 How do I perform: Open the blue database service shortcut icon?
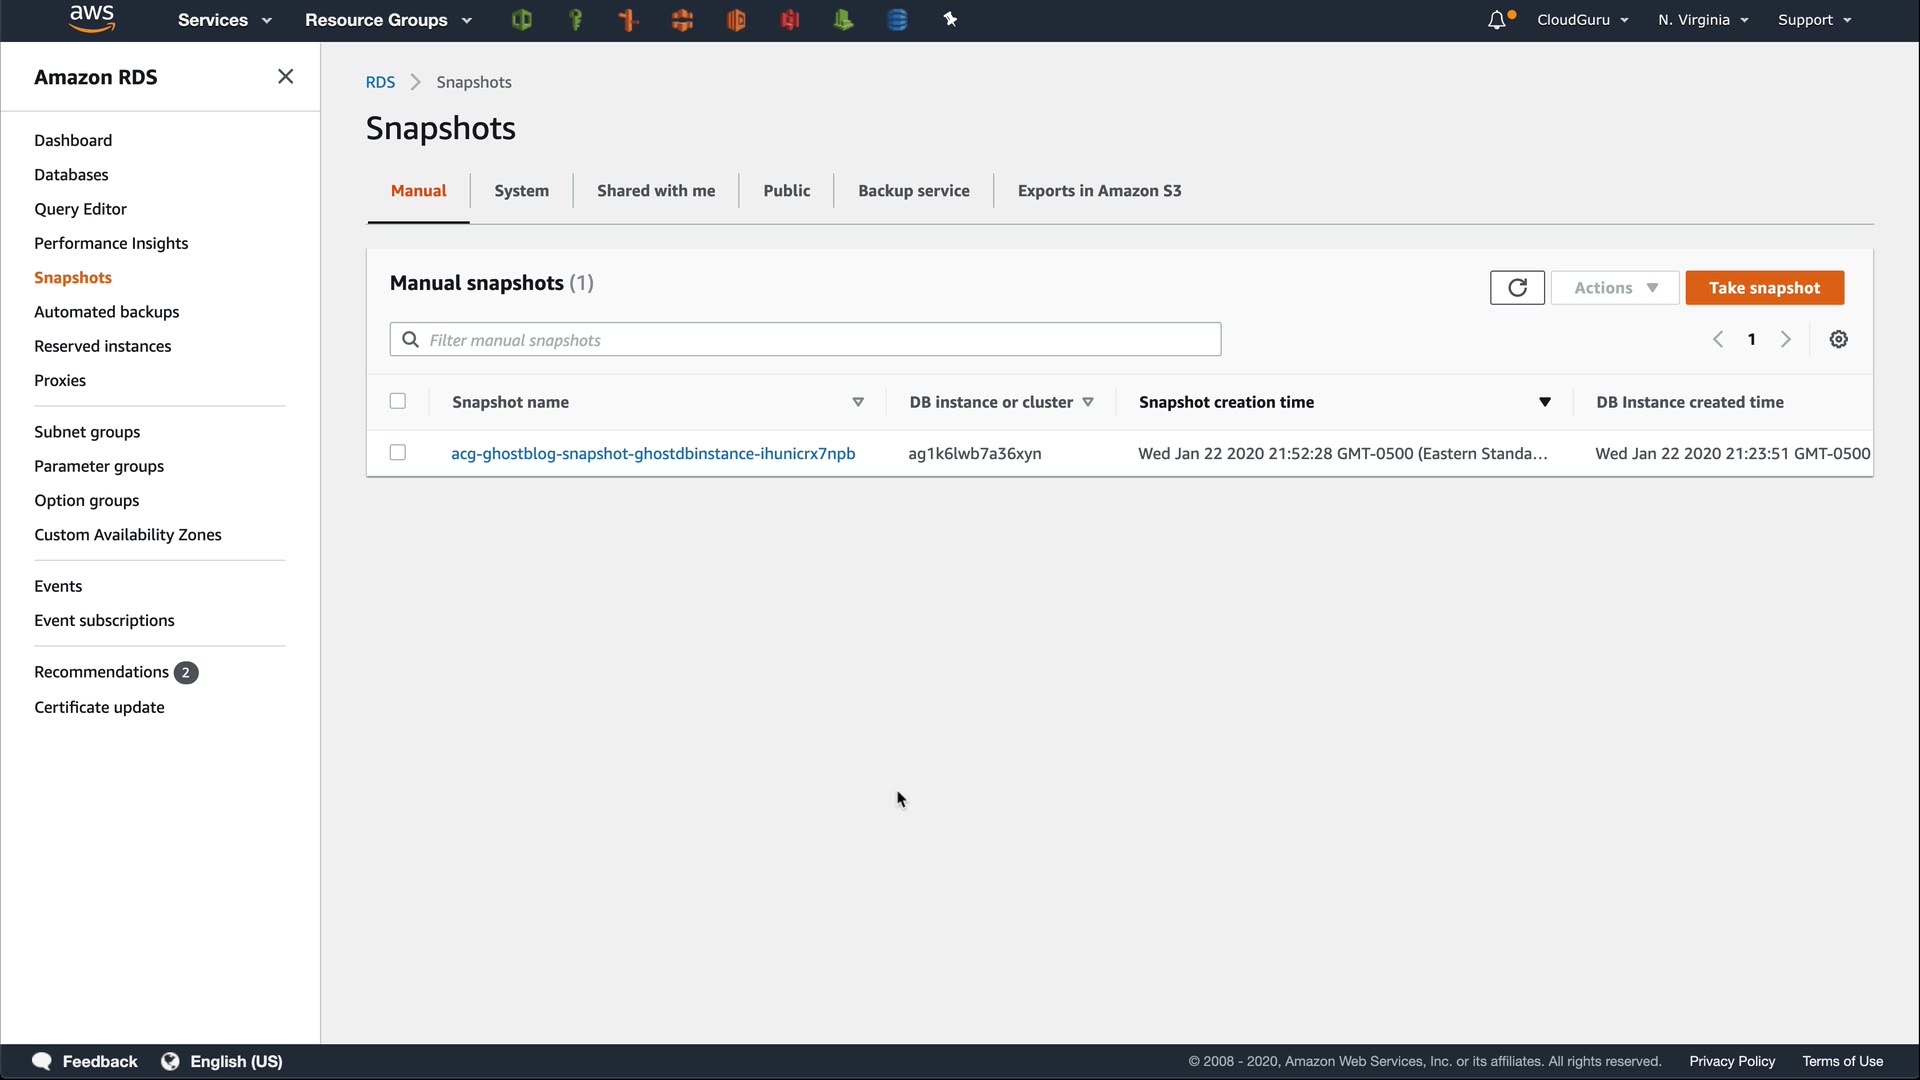click(x=897, y=20)
